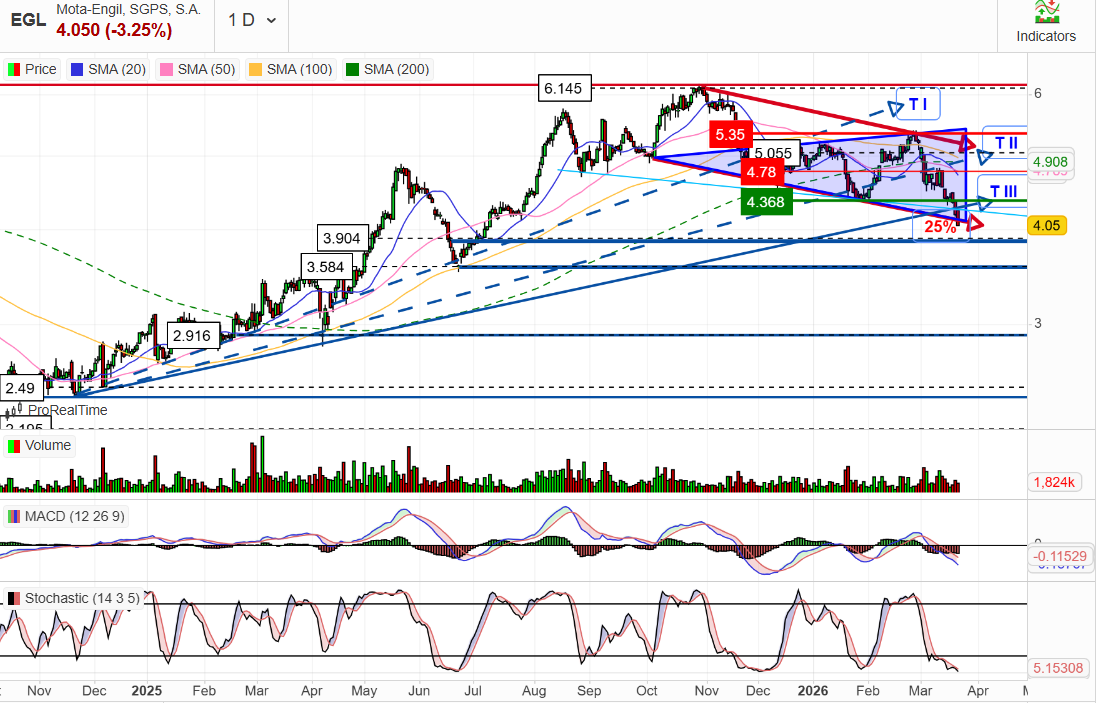
Task: Click the Price candle icon in legend
Action: pos(13,69)
